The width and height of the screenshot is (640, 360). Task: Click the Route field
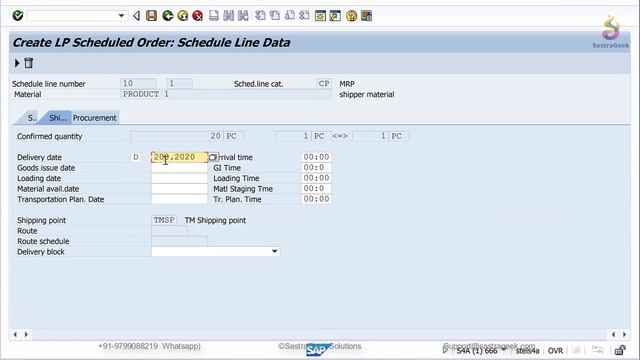[x=169, y=231]
